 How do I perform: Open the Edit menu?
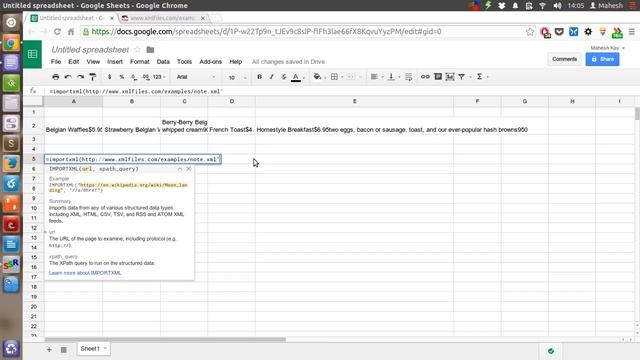click(73, 62)
